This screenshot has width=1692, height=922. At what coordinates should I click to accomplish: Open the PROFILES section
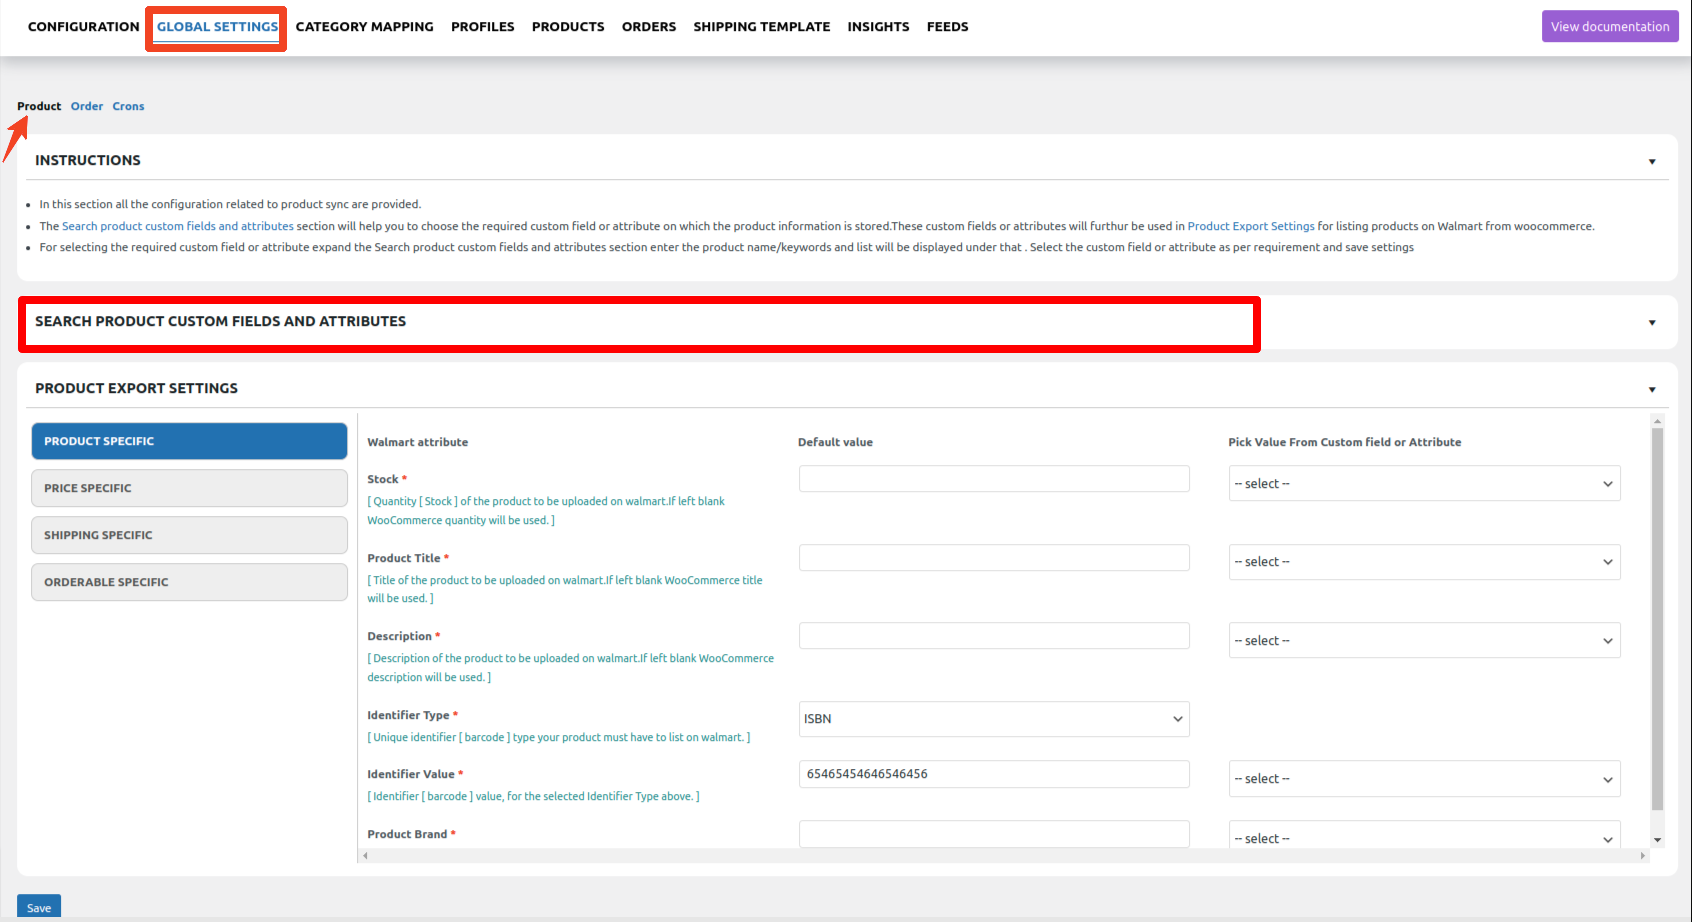483,26
